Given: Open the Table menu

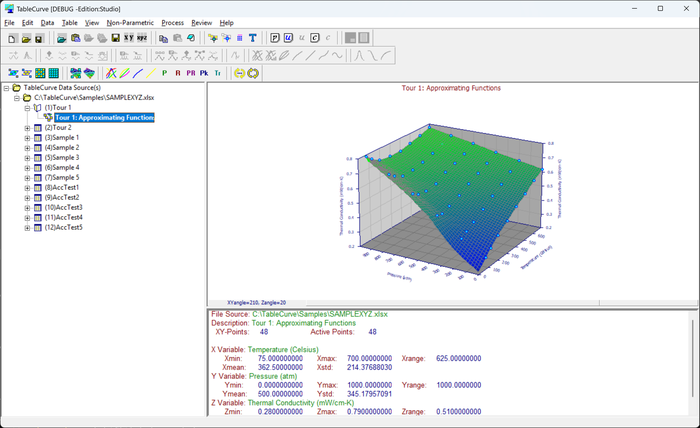Looking at the screenshot, I should click(70, 23).
